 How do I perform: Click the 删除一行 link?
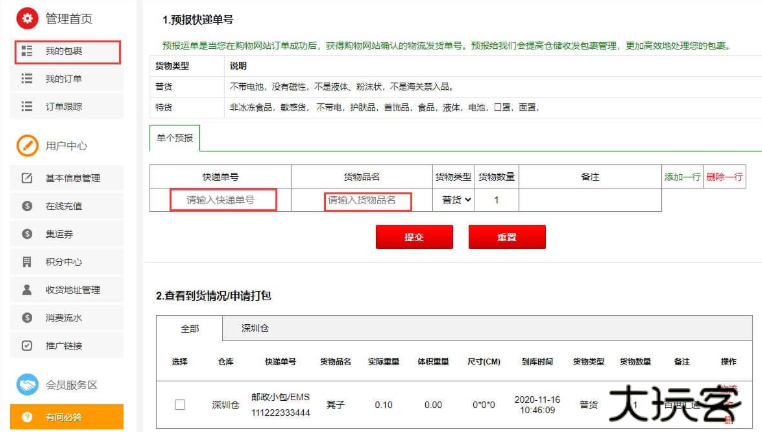pyautogui.click(x=725, y=177)
